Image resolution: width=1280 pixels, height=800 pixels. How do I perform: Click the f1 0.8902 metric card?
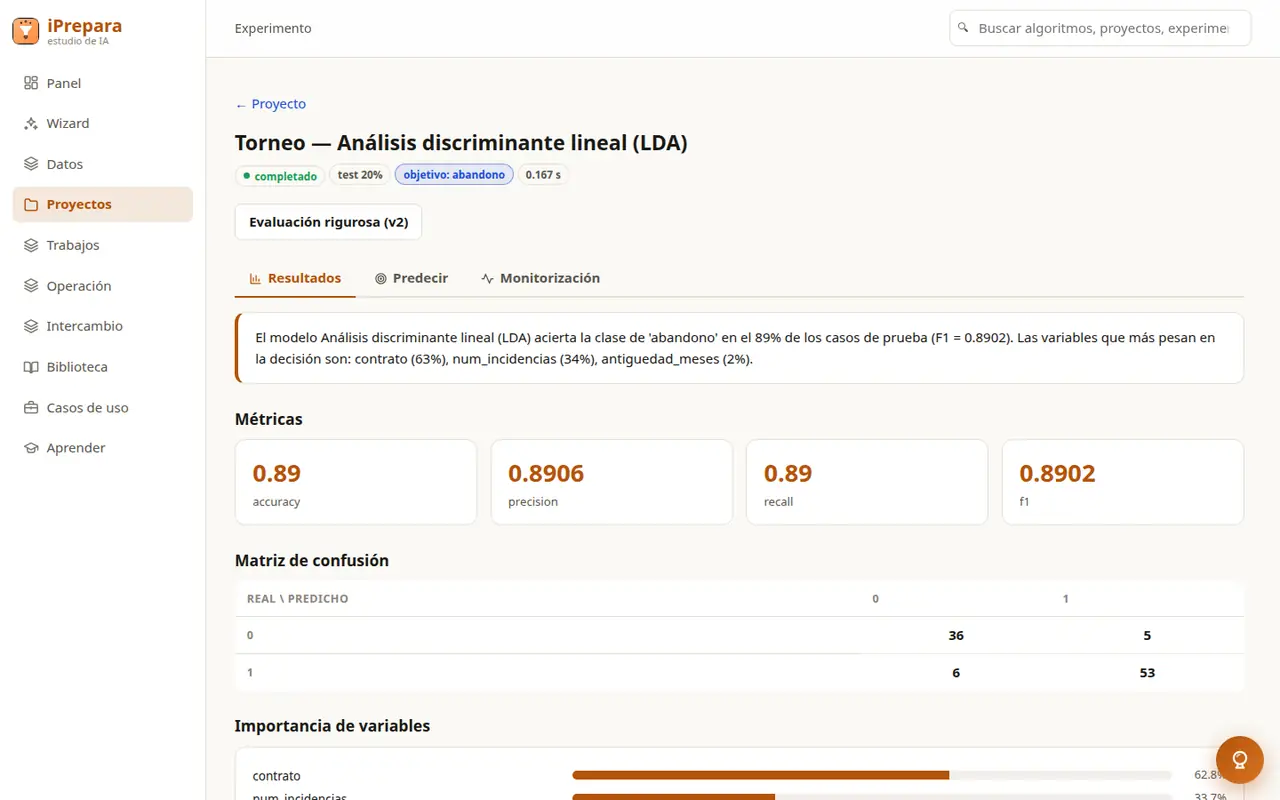point(1123,482)
